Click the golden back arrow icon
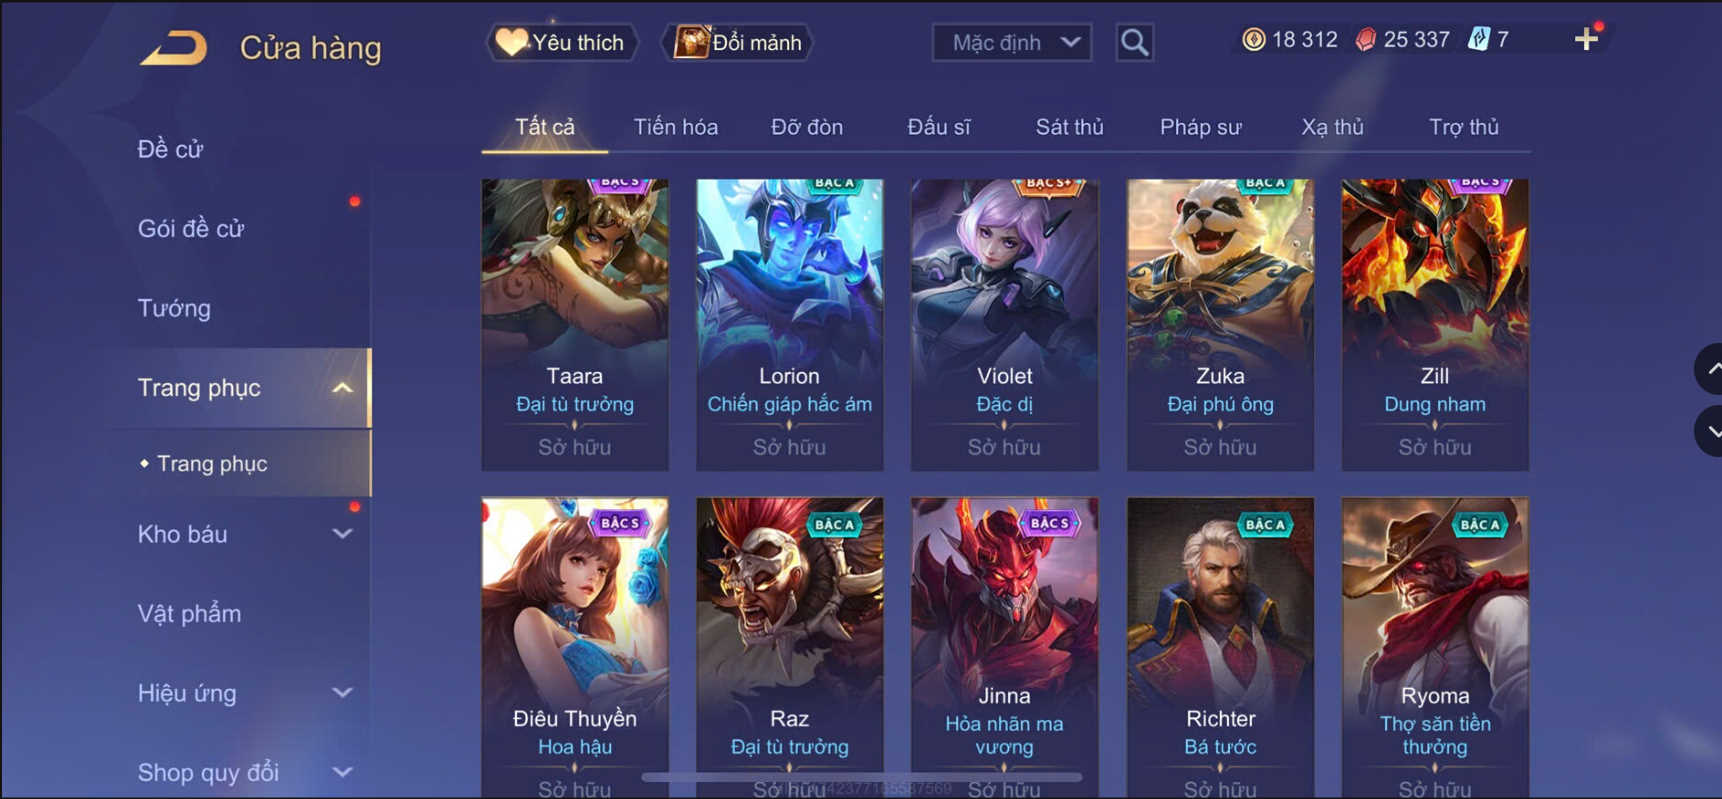This screenshot has height=799, width=1722. (x=174, y=47)
